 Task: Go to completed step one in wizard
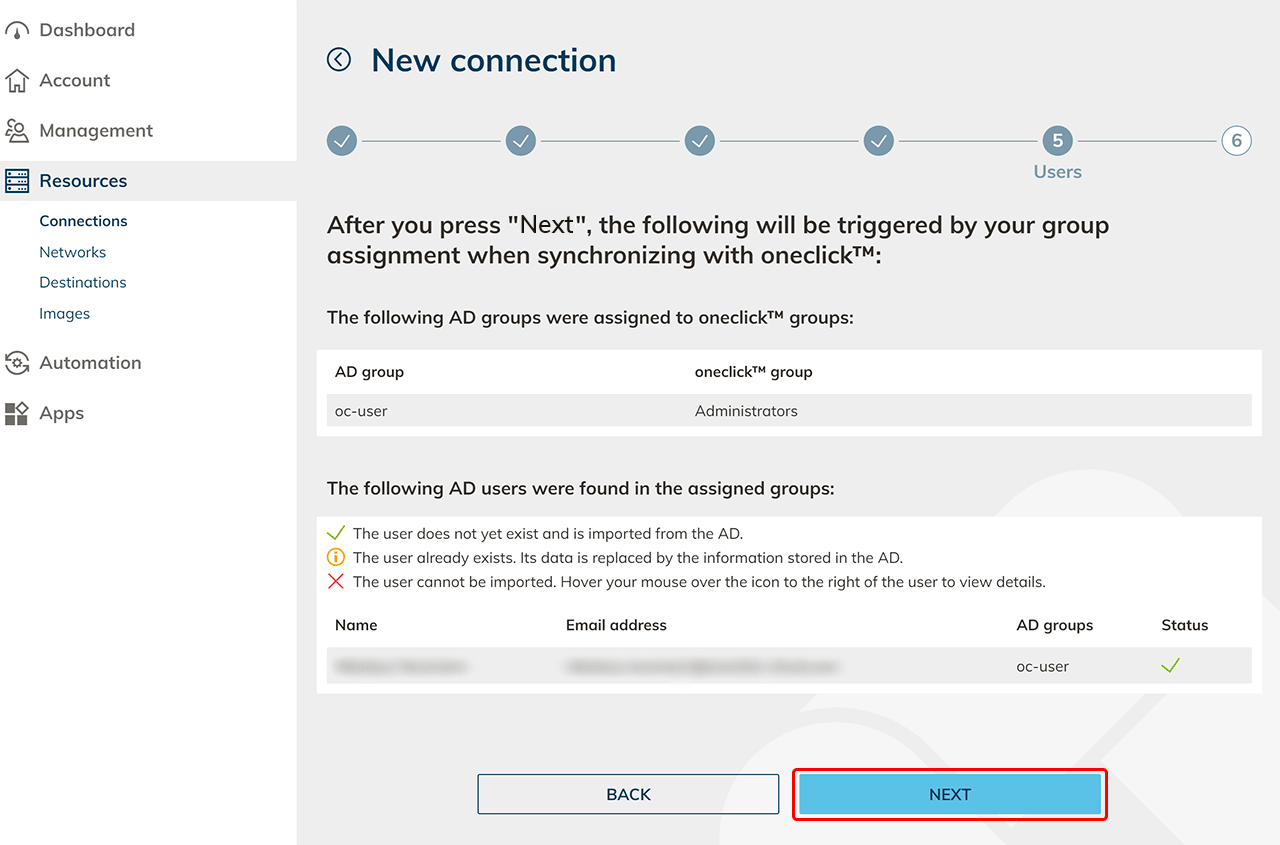pos(342,141)
